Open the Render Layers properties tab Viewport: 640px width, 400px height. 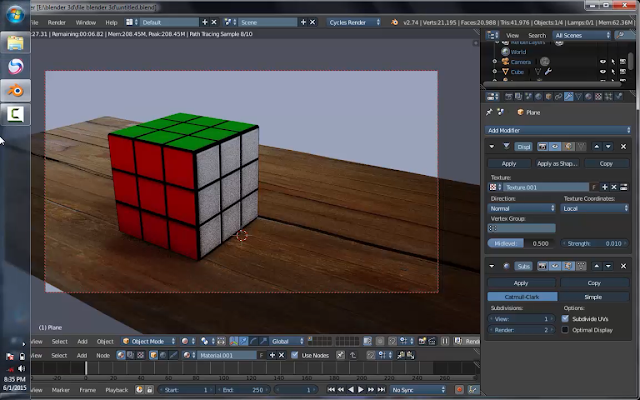point(518,97)
